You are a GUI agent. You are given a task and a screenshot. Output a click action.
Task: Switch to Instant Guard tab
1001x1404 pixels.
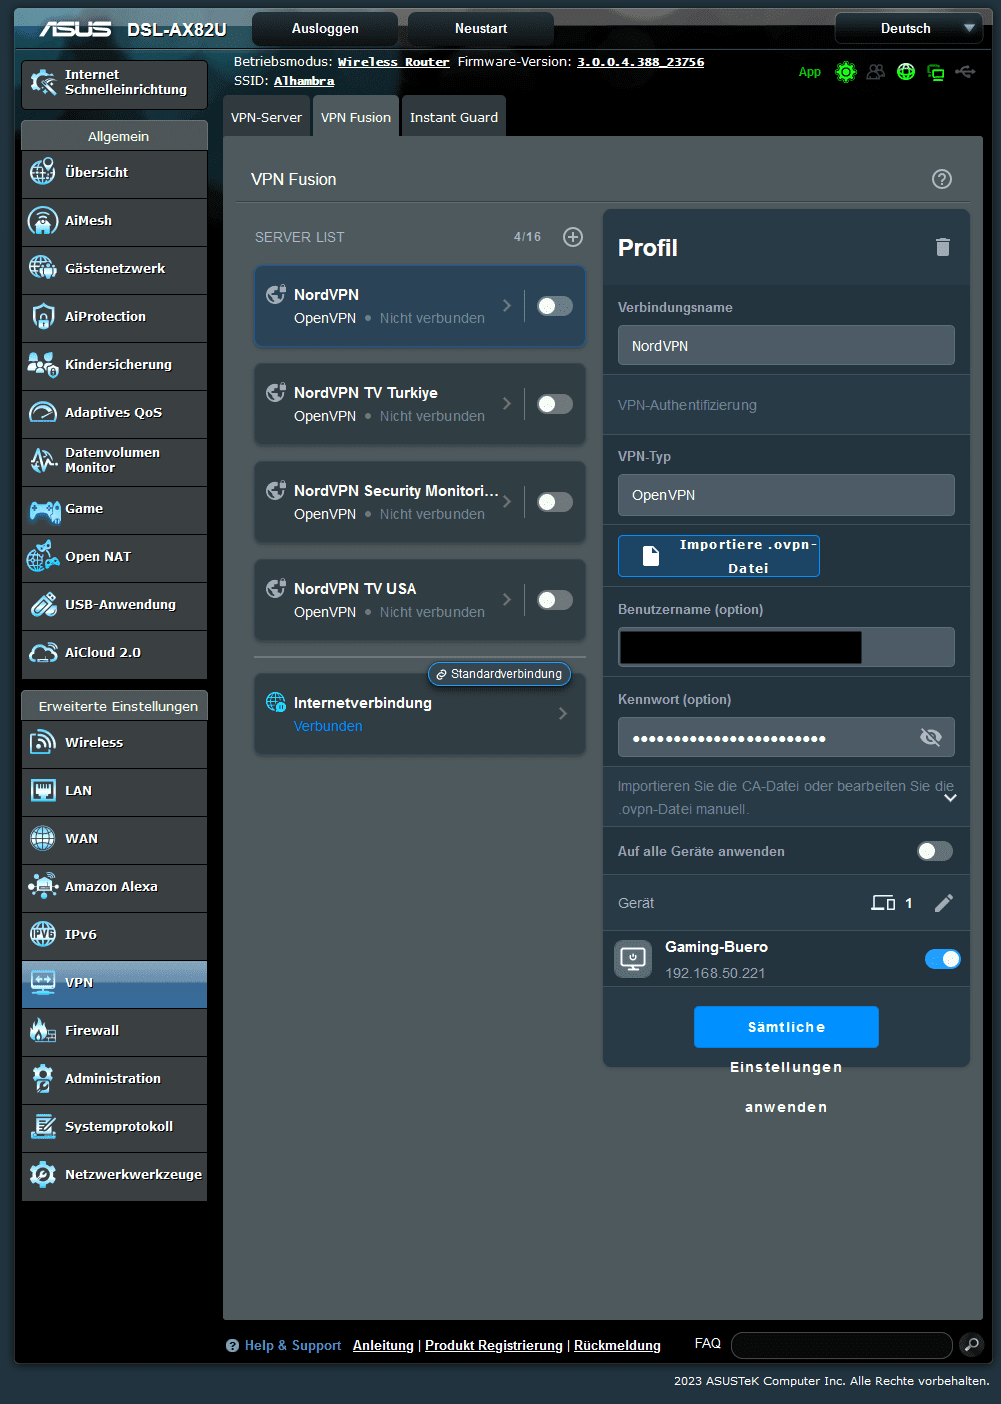(x=454, y=117)
